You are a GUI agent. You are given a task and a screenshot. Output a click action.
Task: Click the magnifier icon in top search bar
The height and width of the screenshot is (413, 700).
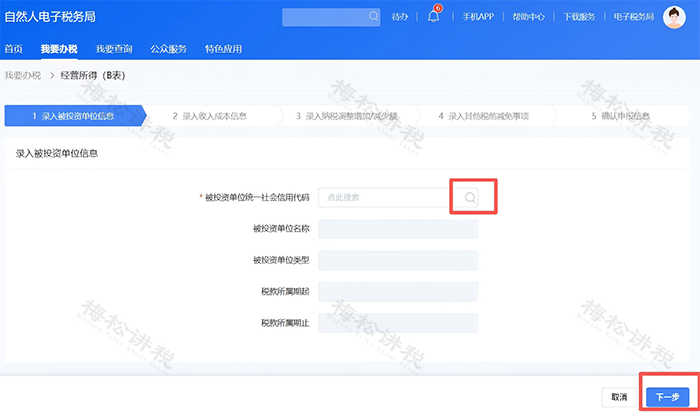[374, 17]
